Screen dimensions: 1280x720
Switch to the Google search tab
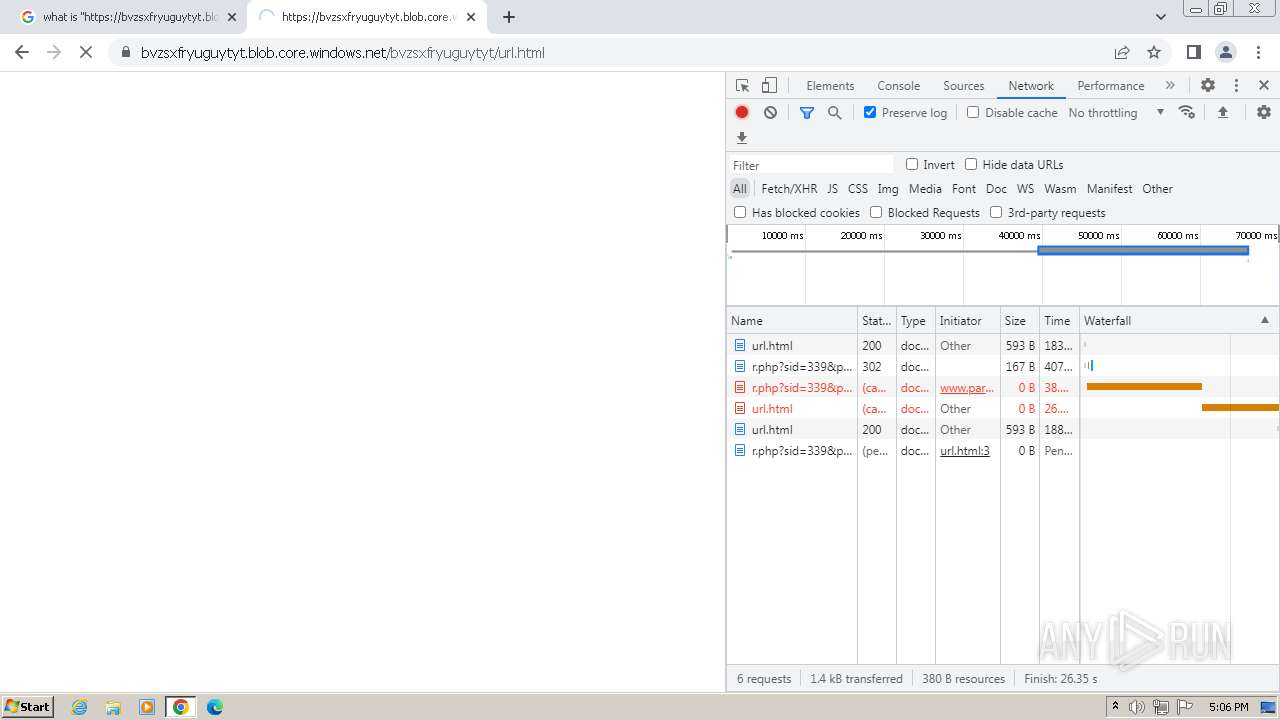click(x=130, y=17)
